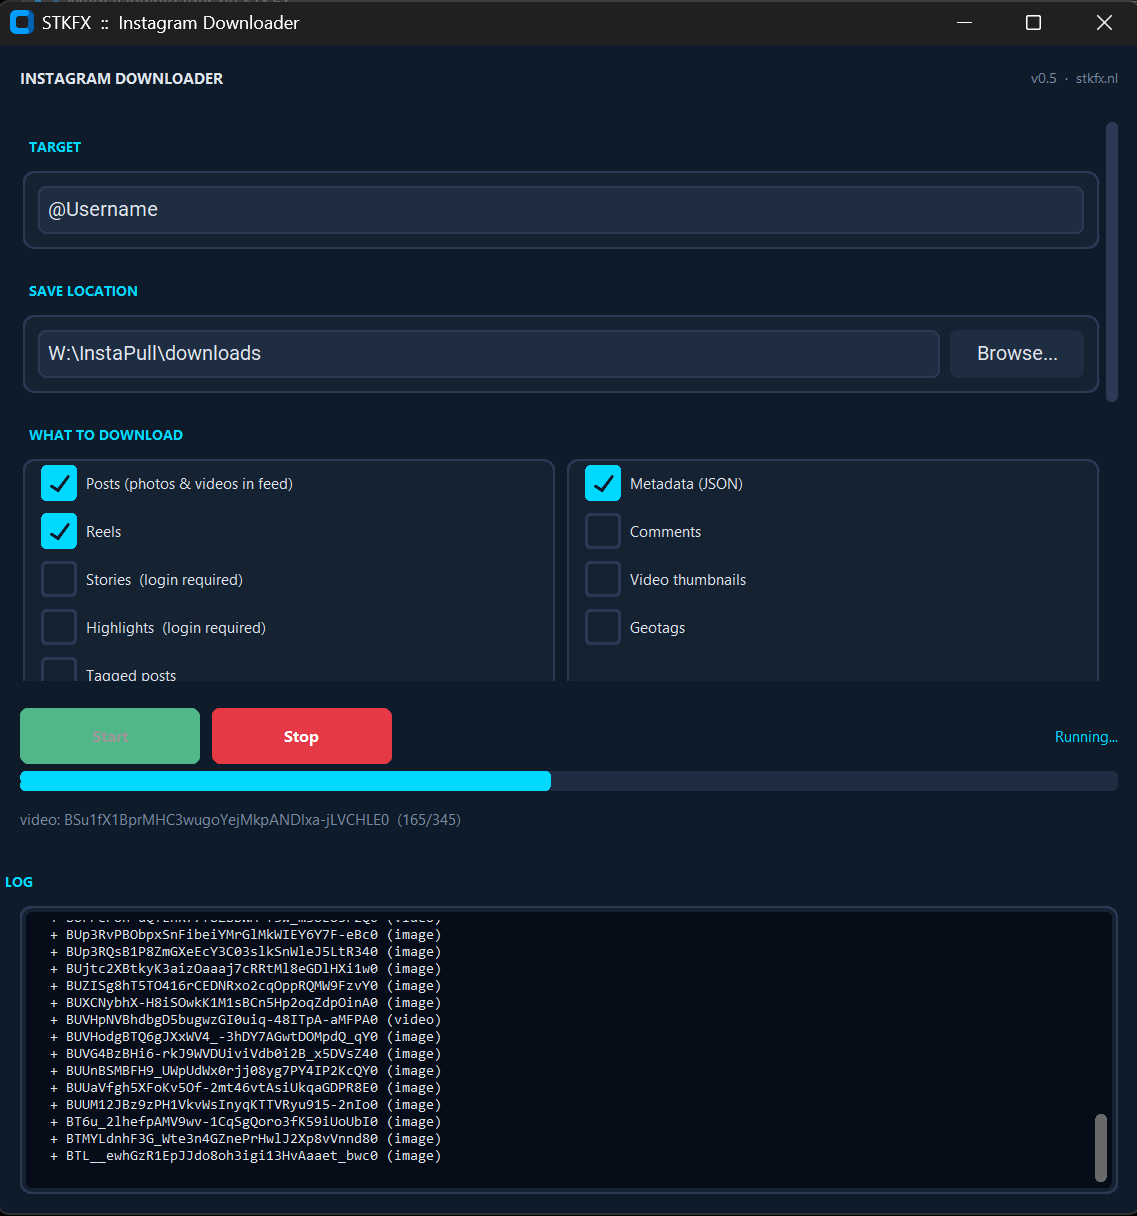Click the current video status line (165/345)
Viewport: 1137px width, 1216px height.
pyautogui.click(x=240, y=820)
